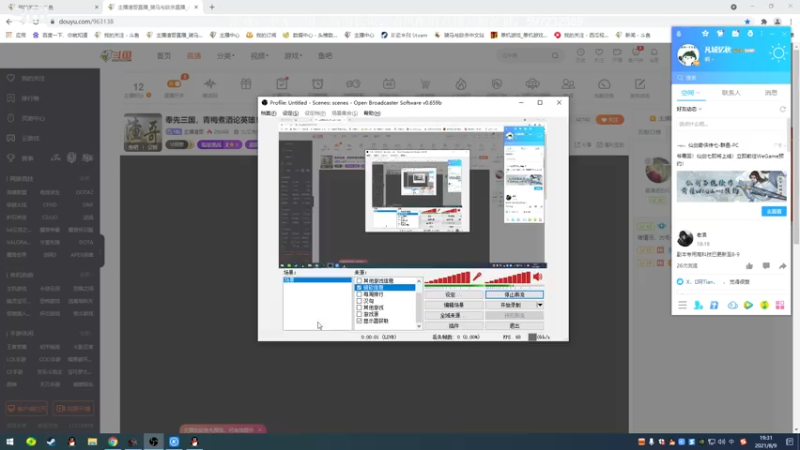
Task: Uncheck the 显示器获取 source
Action: click(359, 320)
